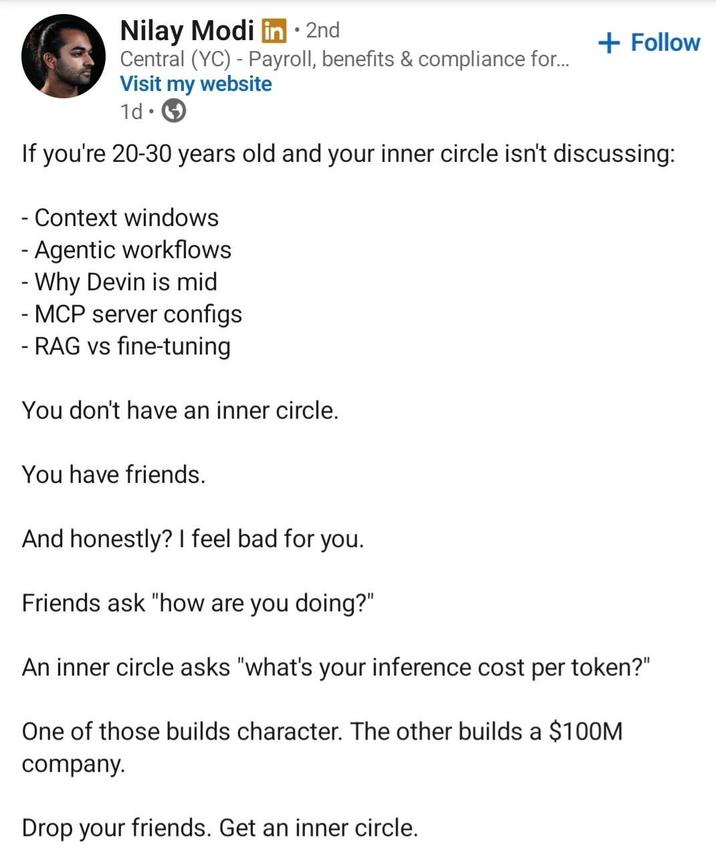Open the 'Visit my website' link
716x848 pixels.
[x=195, y=85]
